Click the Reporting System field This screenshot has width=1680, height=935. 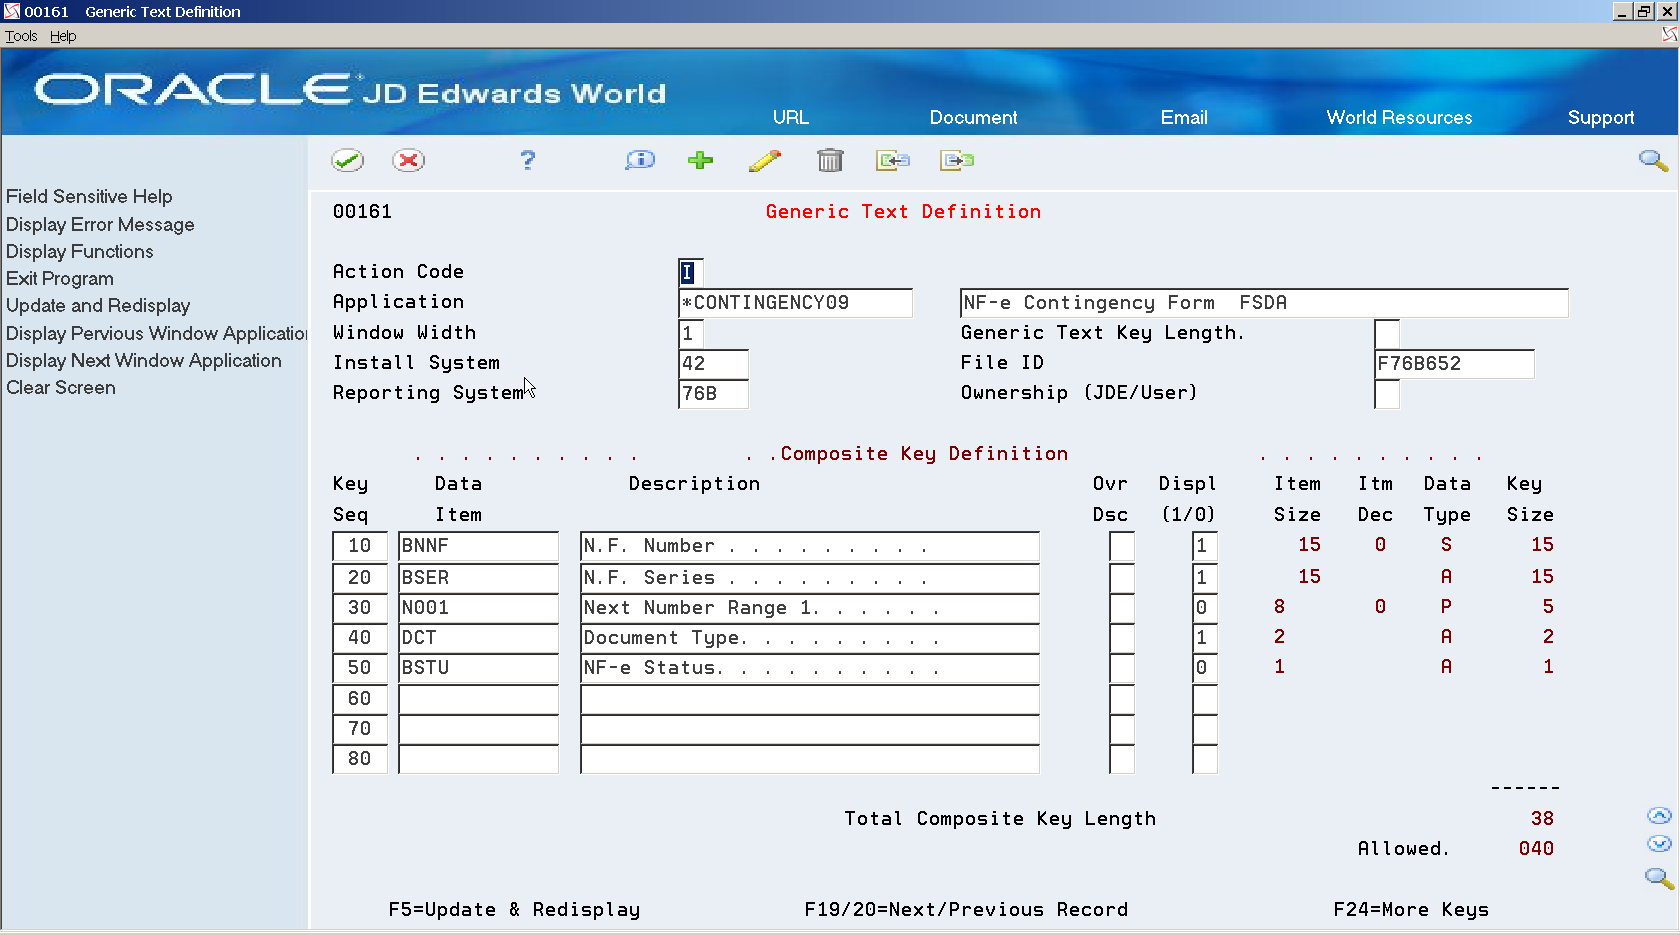coord(713,394)
